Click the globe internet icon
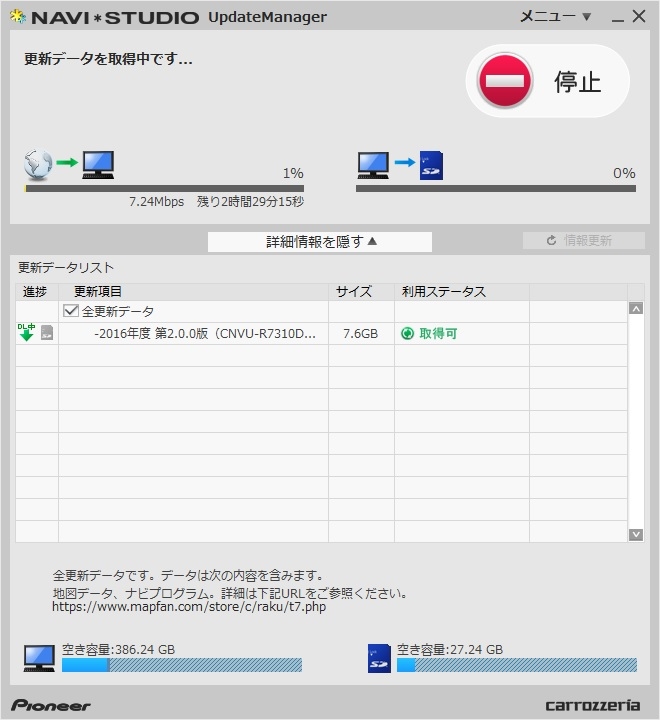 click(38, 164)
